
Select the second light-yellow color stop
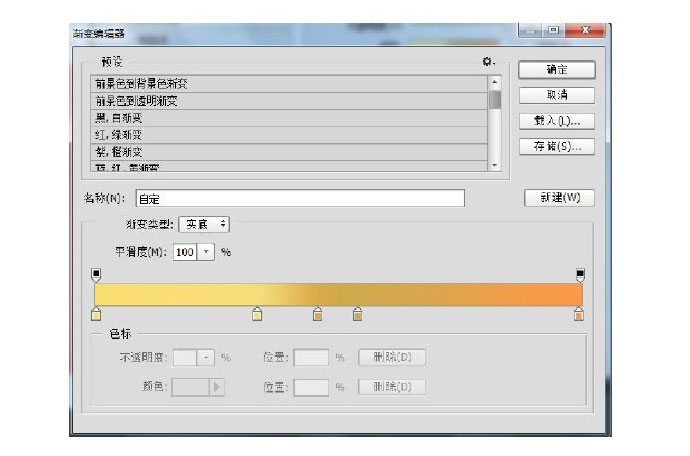257,314
